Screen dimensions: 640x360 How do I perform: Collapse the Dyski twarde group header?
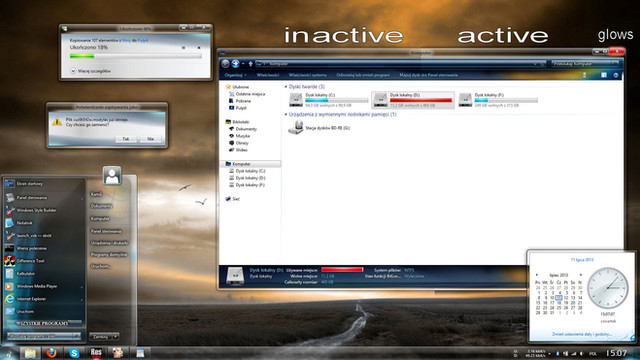[305, 87]
